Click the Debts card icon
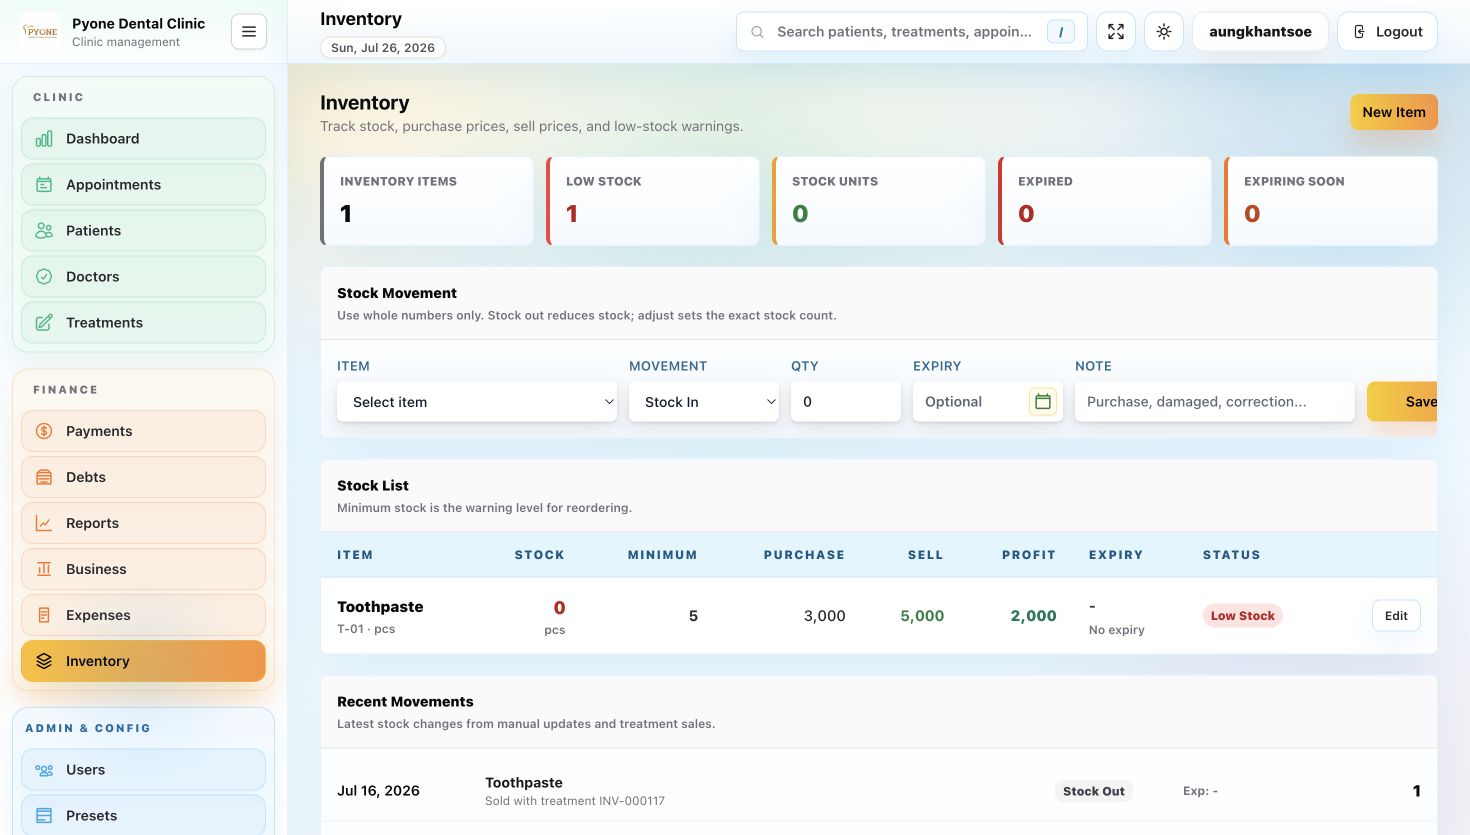Screen dimensions: 1470x835 44,477
